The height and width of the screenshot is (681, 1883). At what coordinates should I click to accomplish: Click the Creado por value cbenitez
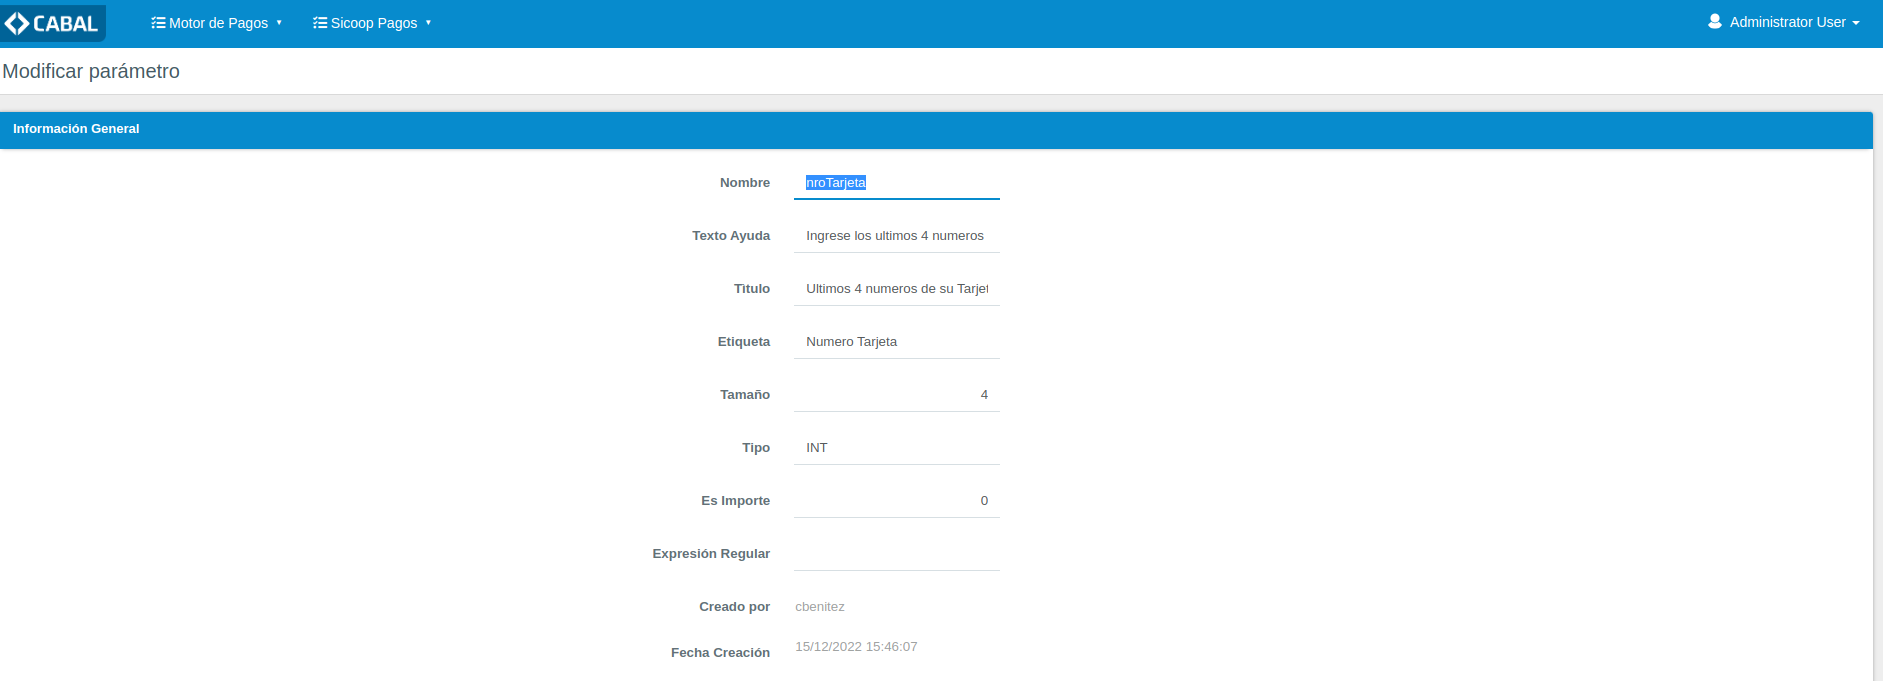[820, 607]
